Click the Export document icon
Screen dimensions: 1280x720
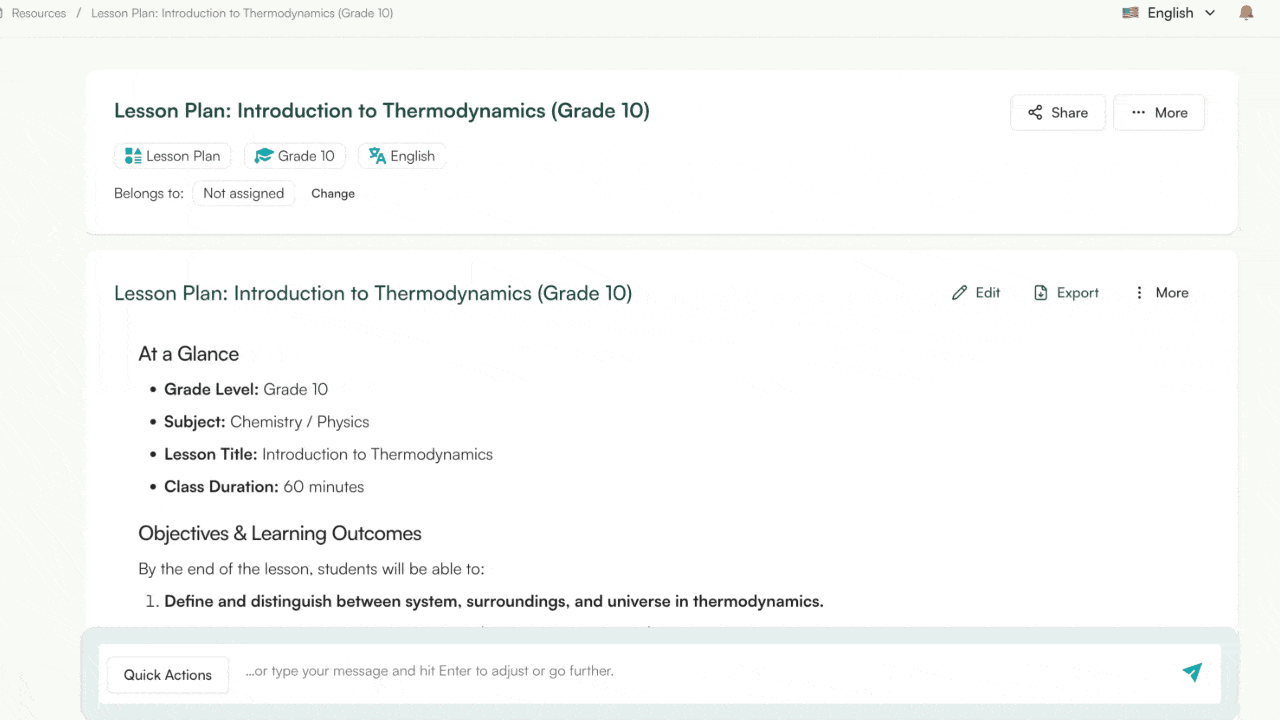click(x=1041, y=293)
